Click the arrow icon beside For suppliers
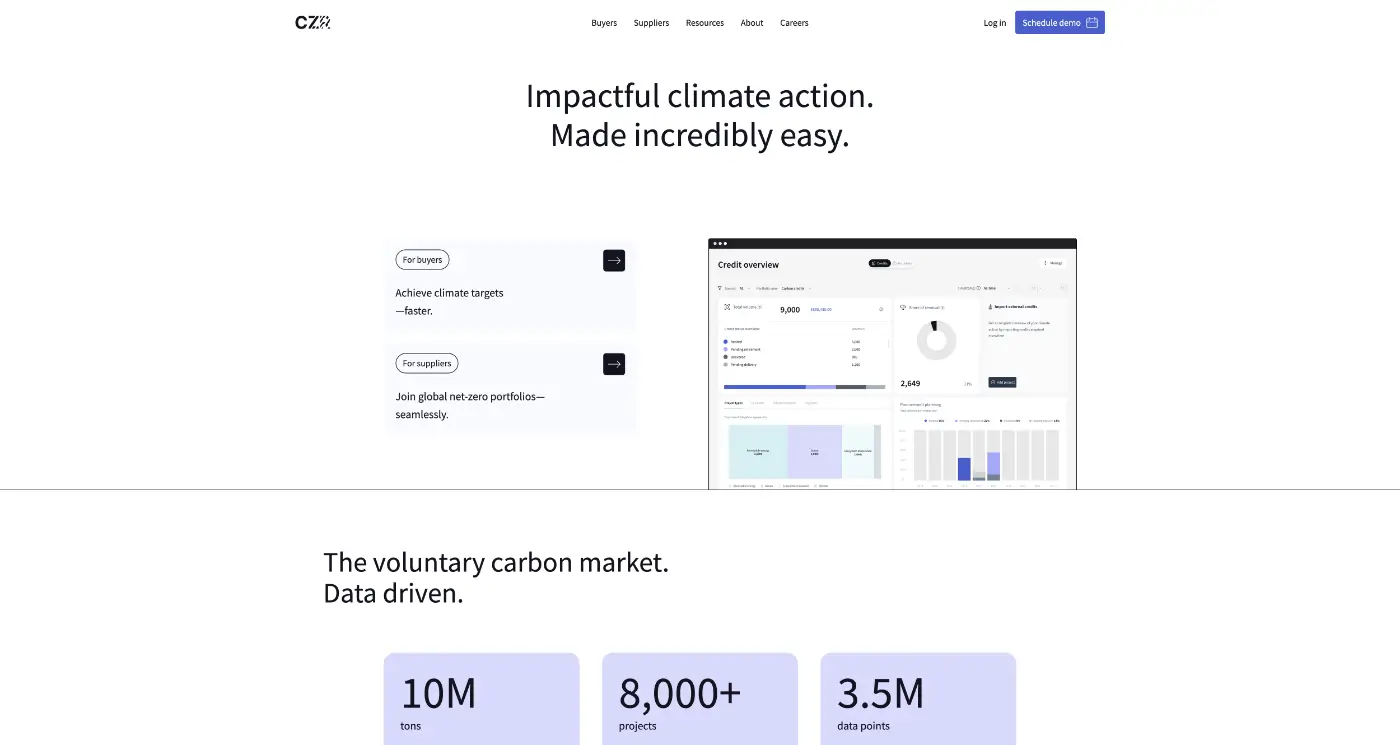This screenshot has width=1400, height=745. [614, 364]
